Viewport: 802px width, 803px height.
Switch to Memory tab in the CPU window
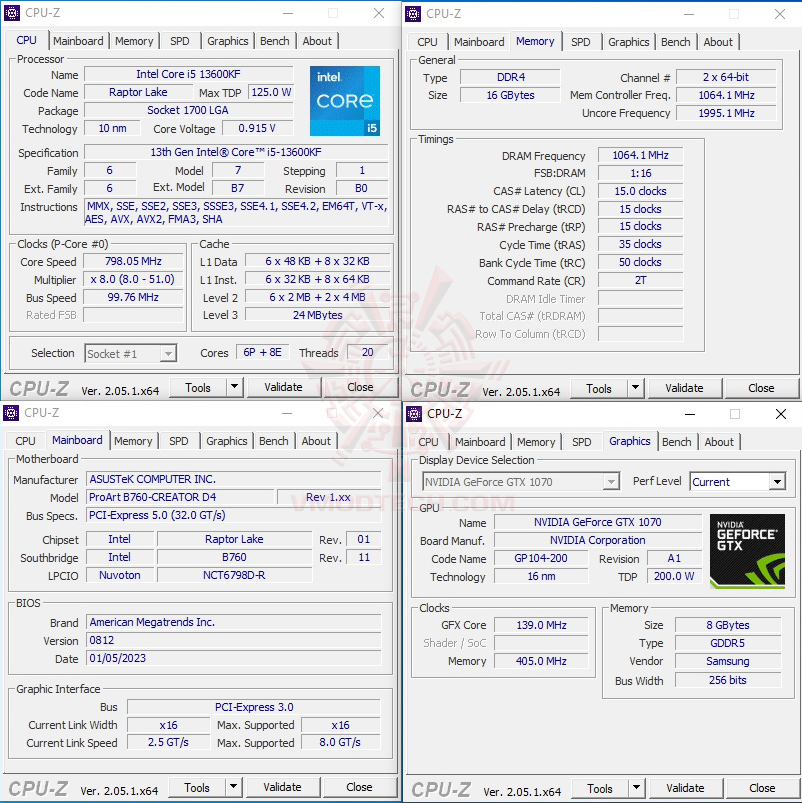click(134, 41)
